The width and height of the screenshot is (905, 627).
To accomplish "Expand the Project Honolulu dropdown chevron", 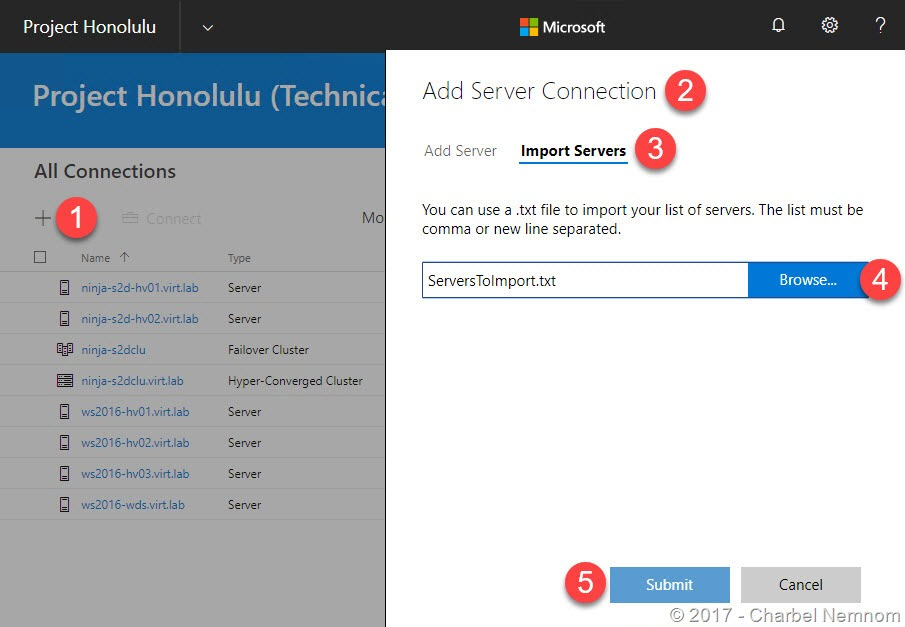I will (x=208, y=27).
